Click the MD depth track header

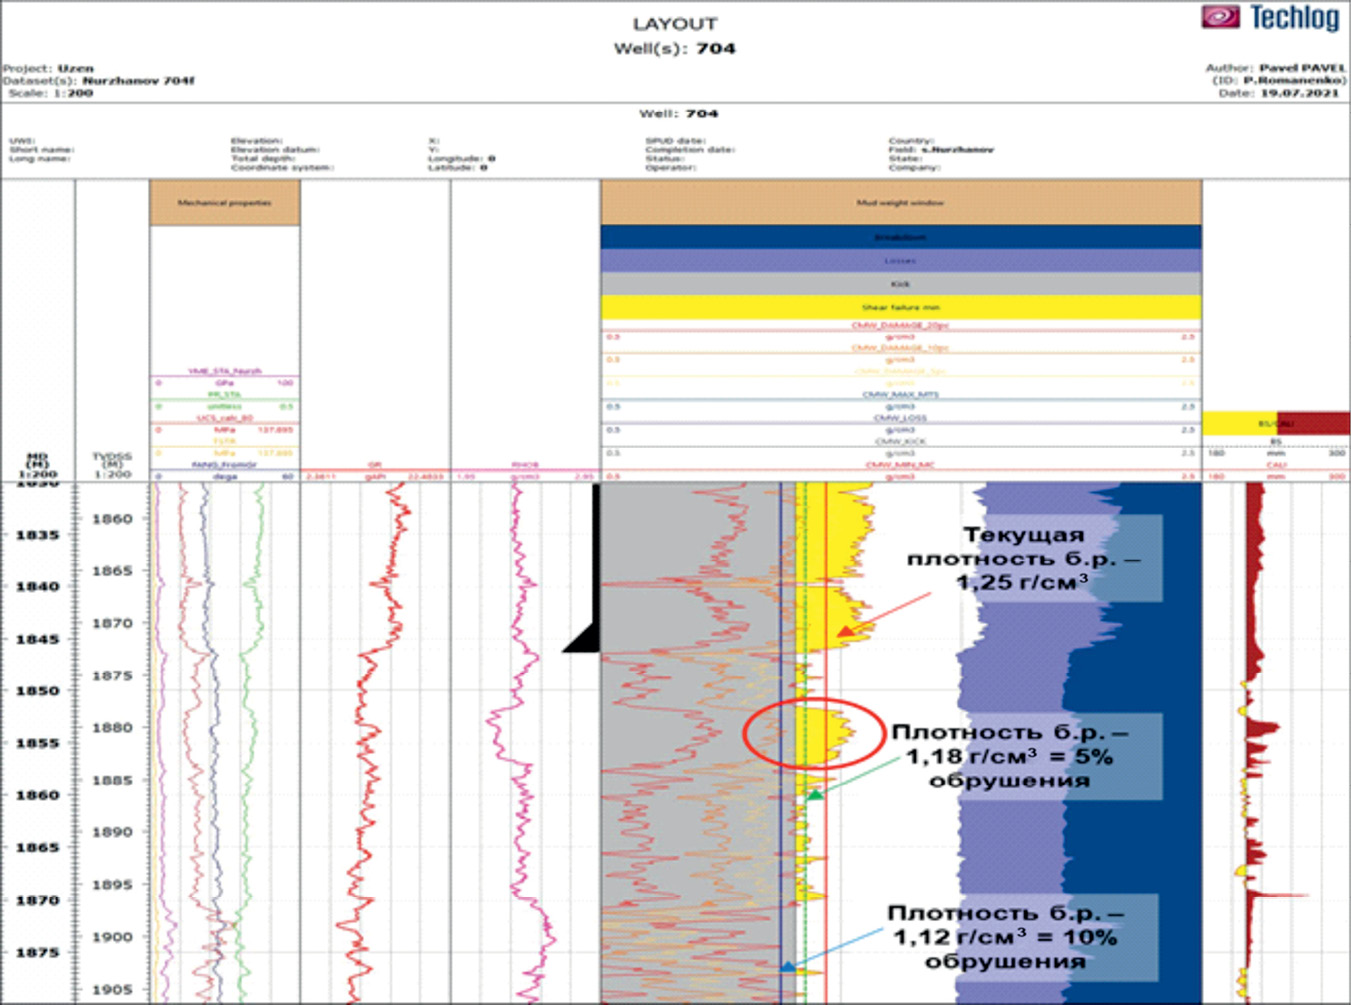37,465
